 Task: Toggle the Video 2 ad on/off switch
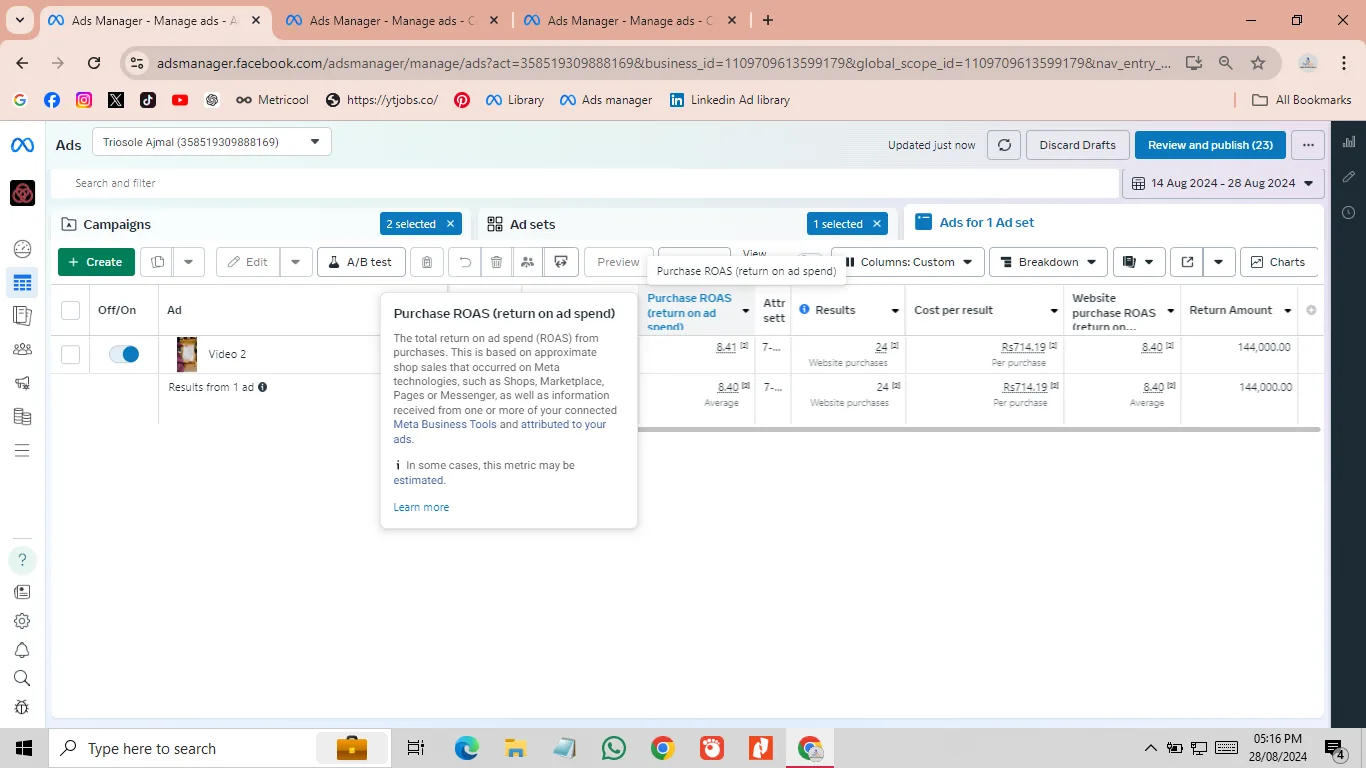click(x=124, y=354)
